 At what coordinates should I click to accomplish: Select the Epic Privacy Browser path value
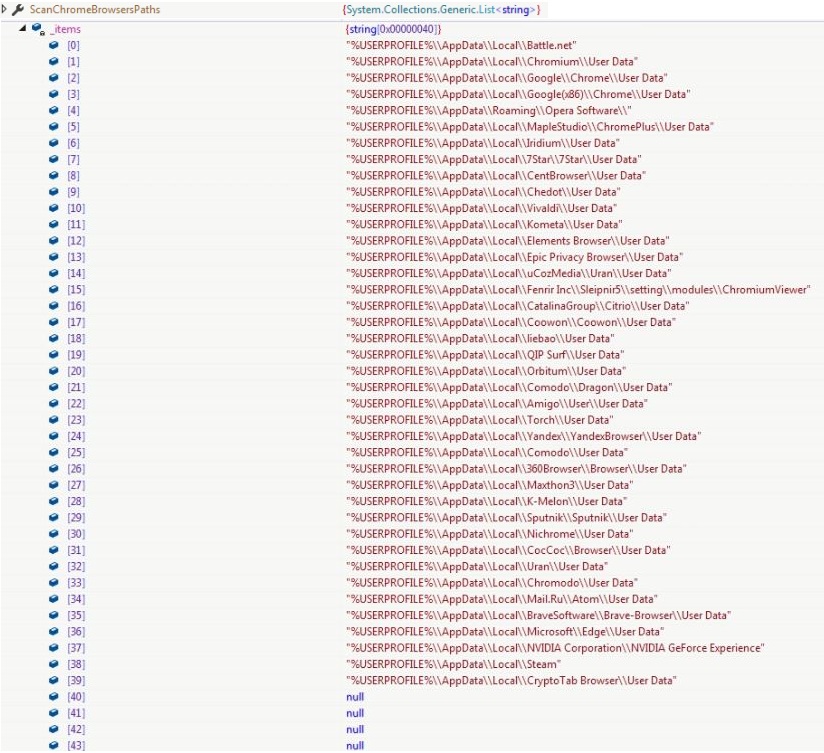(514, 257)
